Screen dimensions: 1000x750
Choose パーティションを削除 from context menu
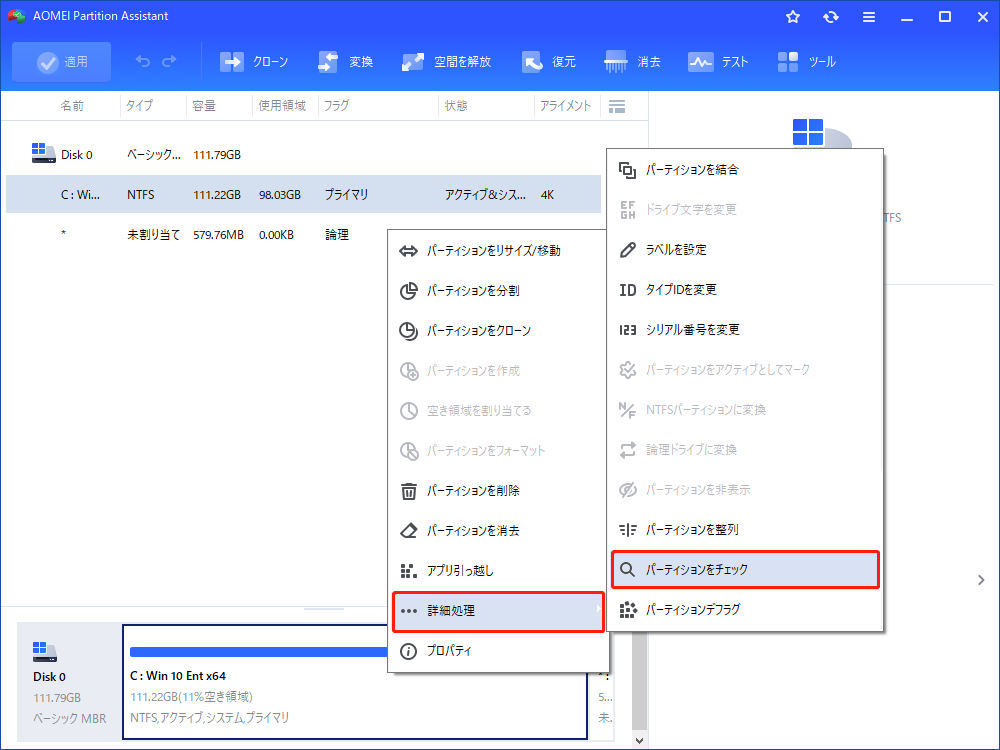coord(498,490)
